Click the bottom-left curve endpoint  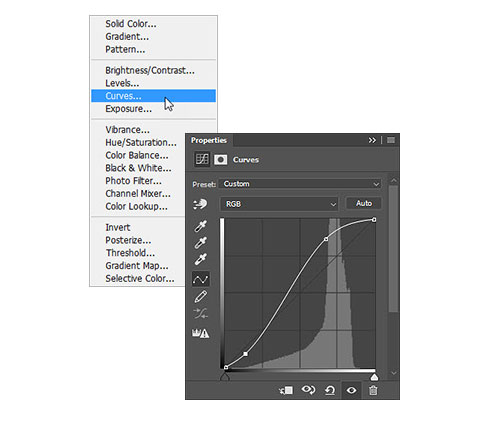(226, 367)
